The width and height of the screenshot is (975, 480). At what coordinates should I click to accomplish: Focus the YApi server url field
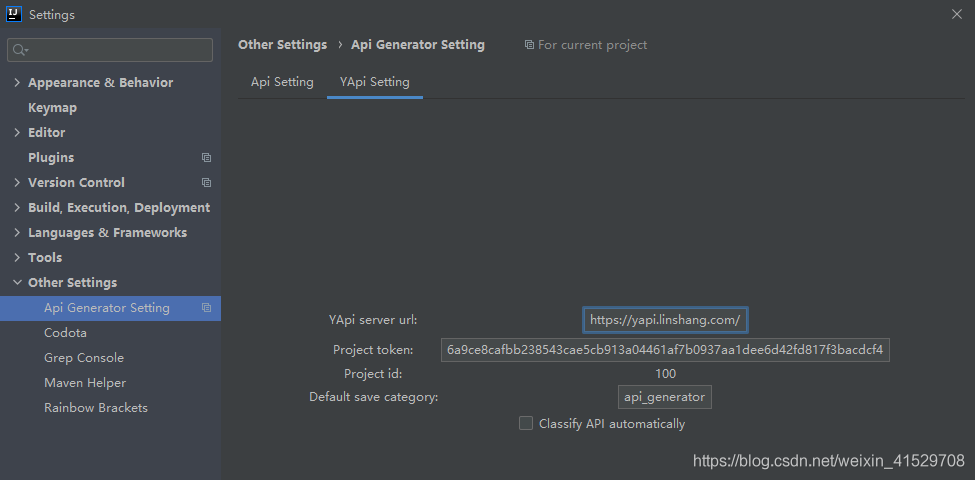click(x=665, y=320)
